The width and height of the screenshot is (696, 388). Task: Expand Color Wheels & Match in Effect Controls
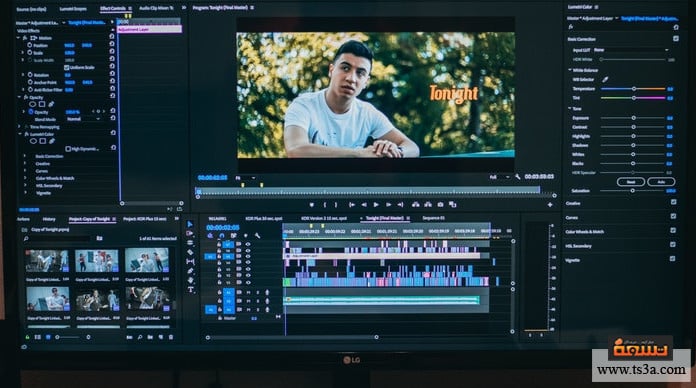pos(25,178)
